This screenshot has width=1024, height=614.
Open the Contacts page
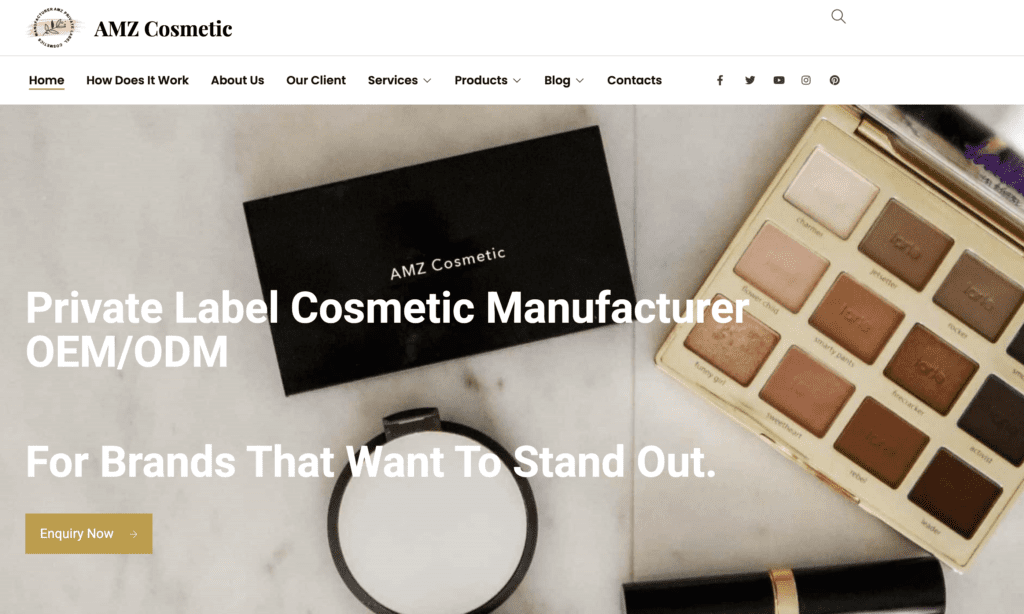[634, 80]
